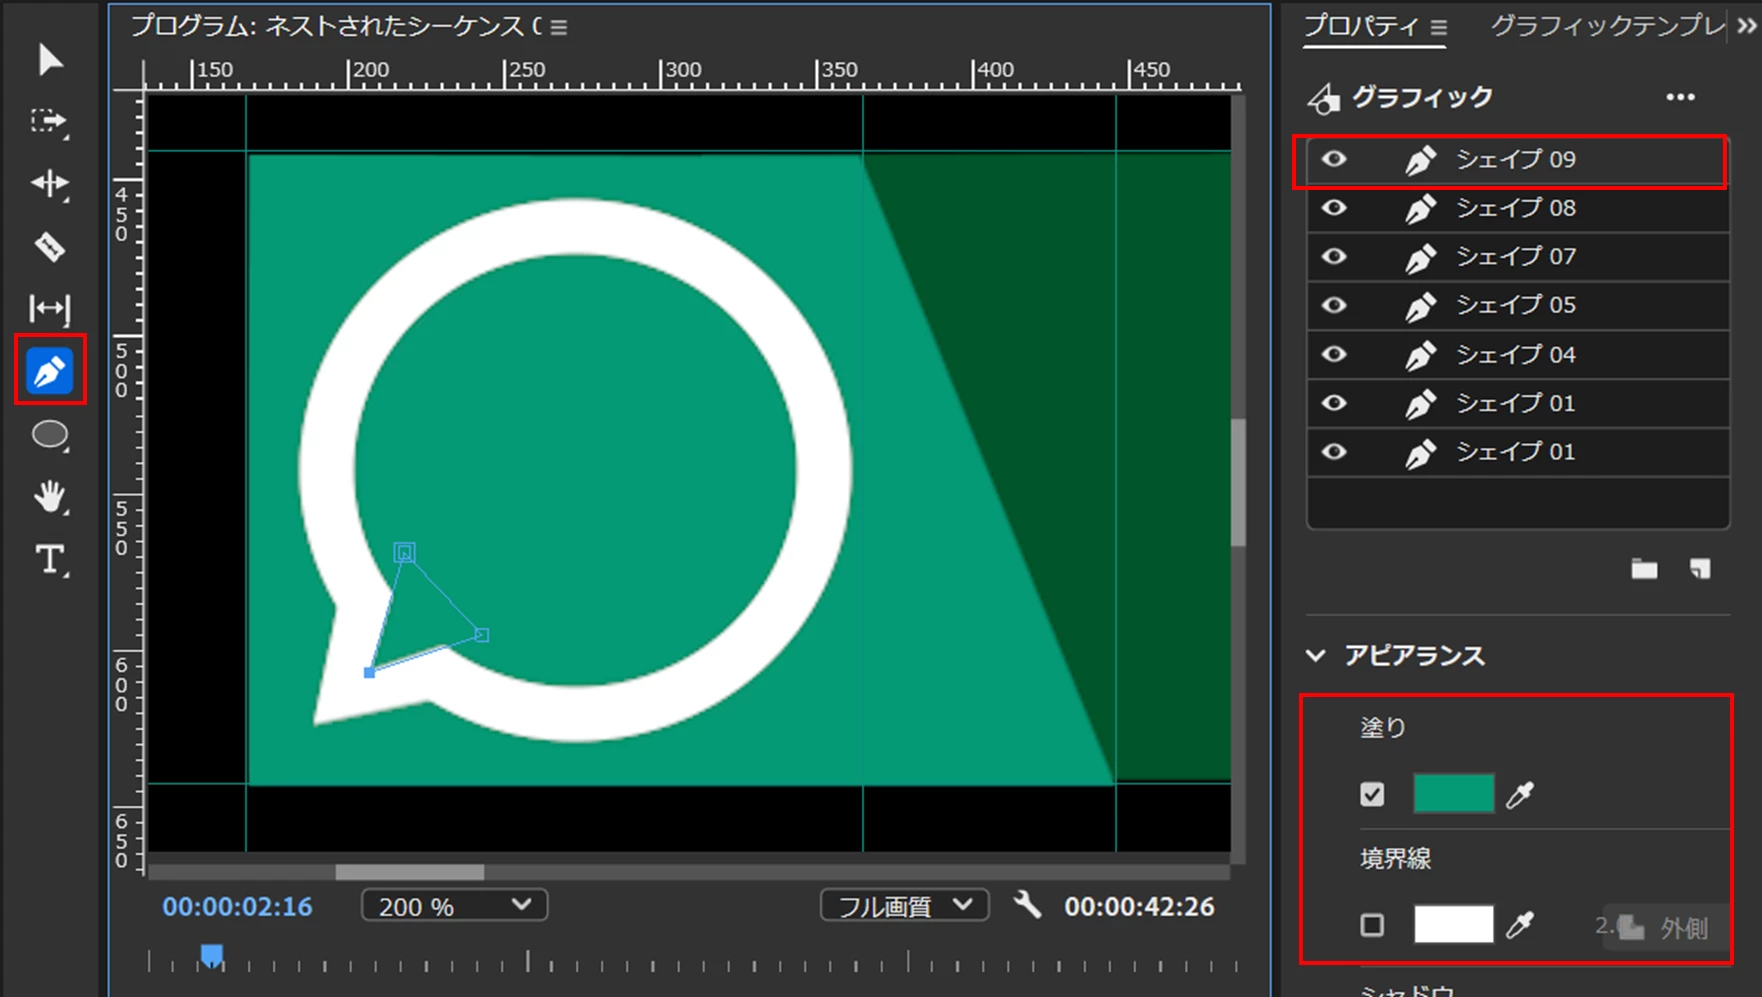The height and width of the screenshot is (997, 1762).
Task: Select the シェイプ 05 layer name
Action: [1515, 305]
